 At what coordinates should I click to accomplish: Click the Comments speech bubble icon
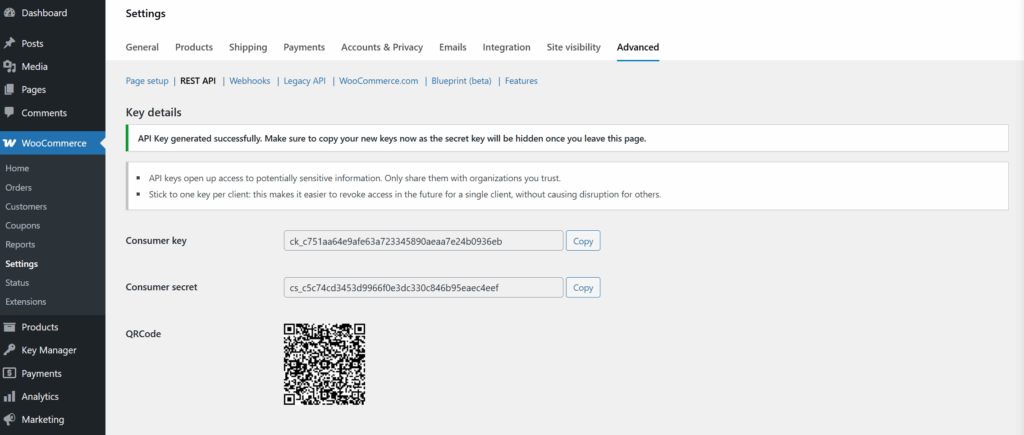(x=9, y=112)
